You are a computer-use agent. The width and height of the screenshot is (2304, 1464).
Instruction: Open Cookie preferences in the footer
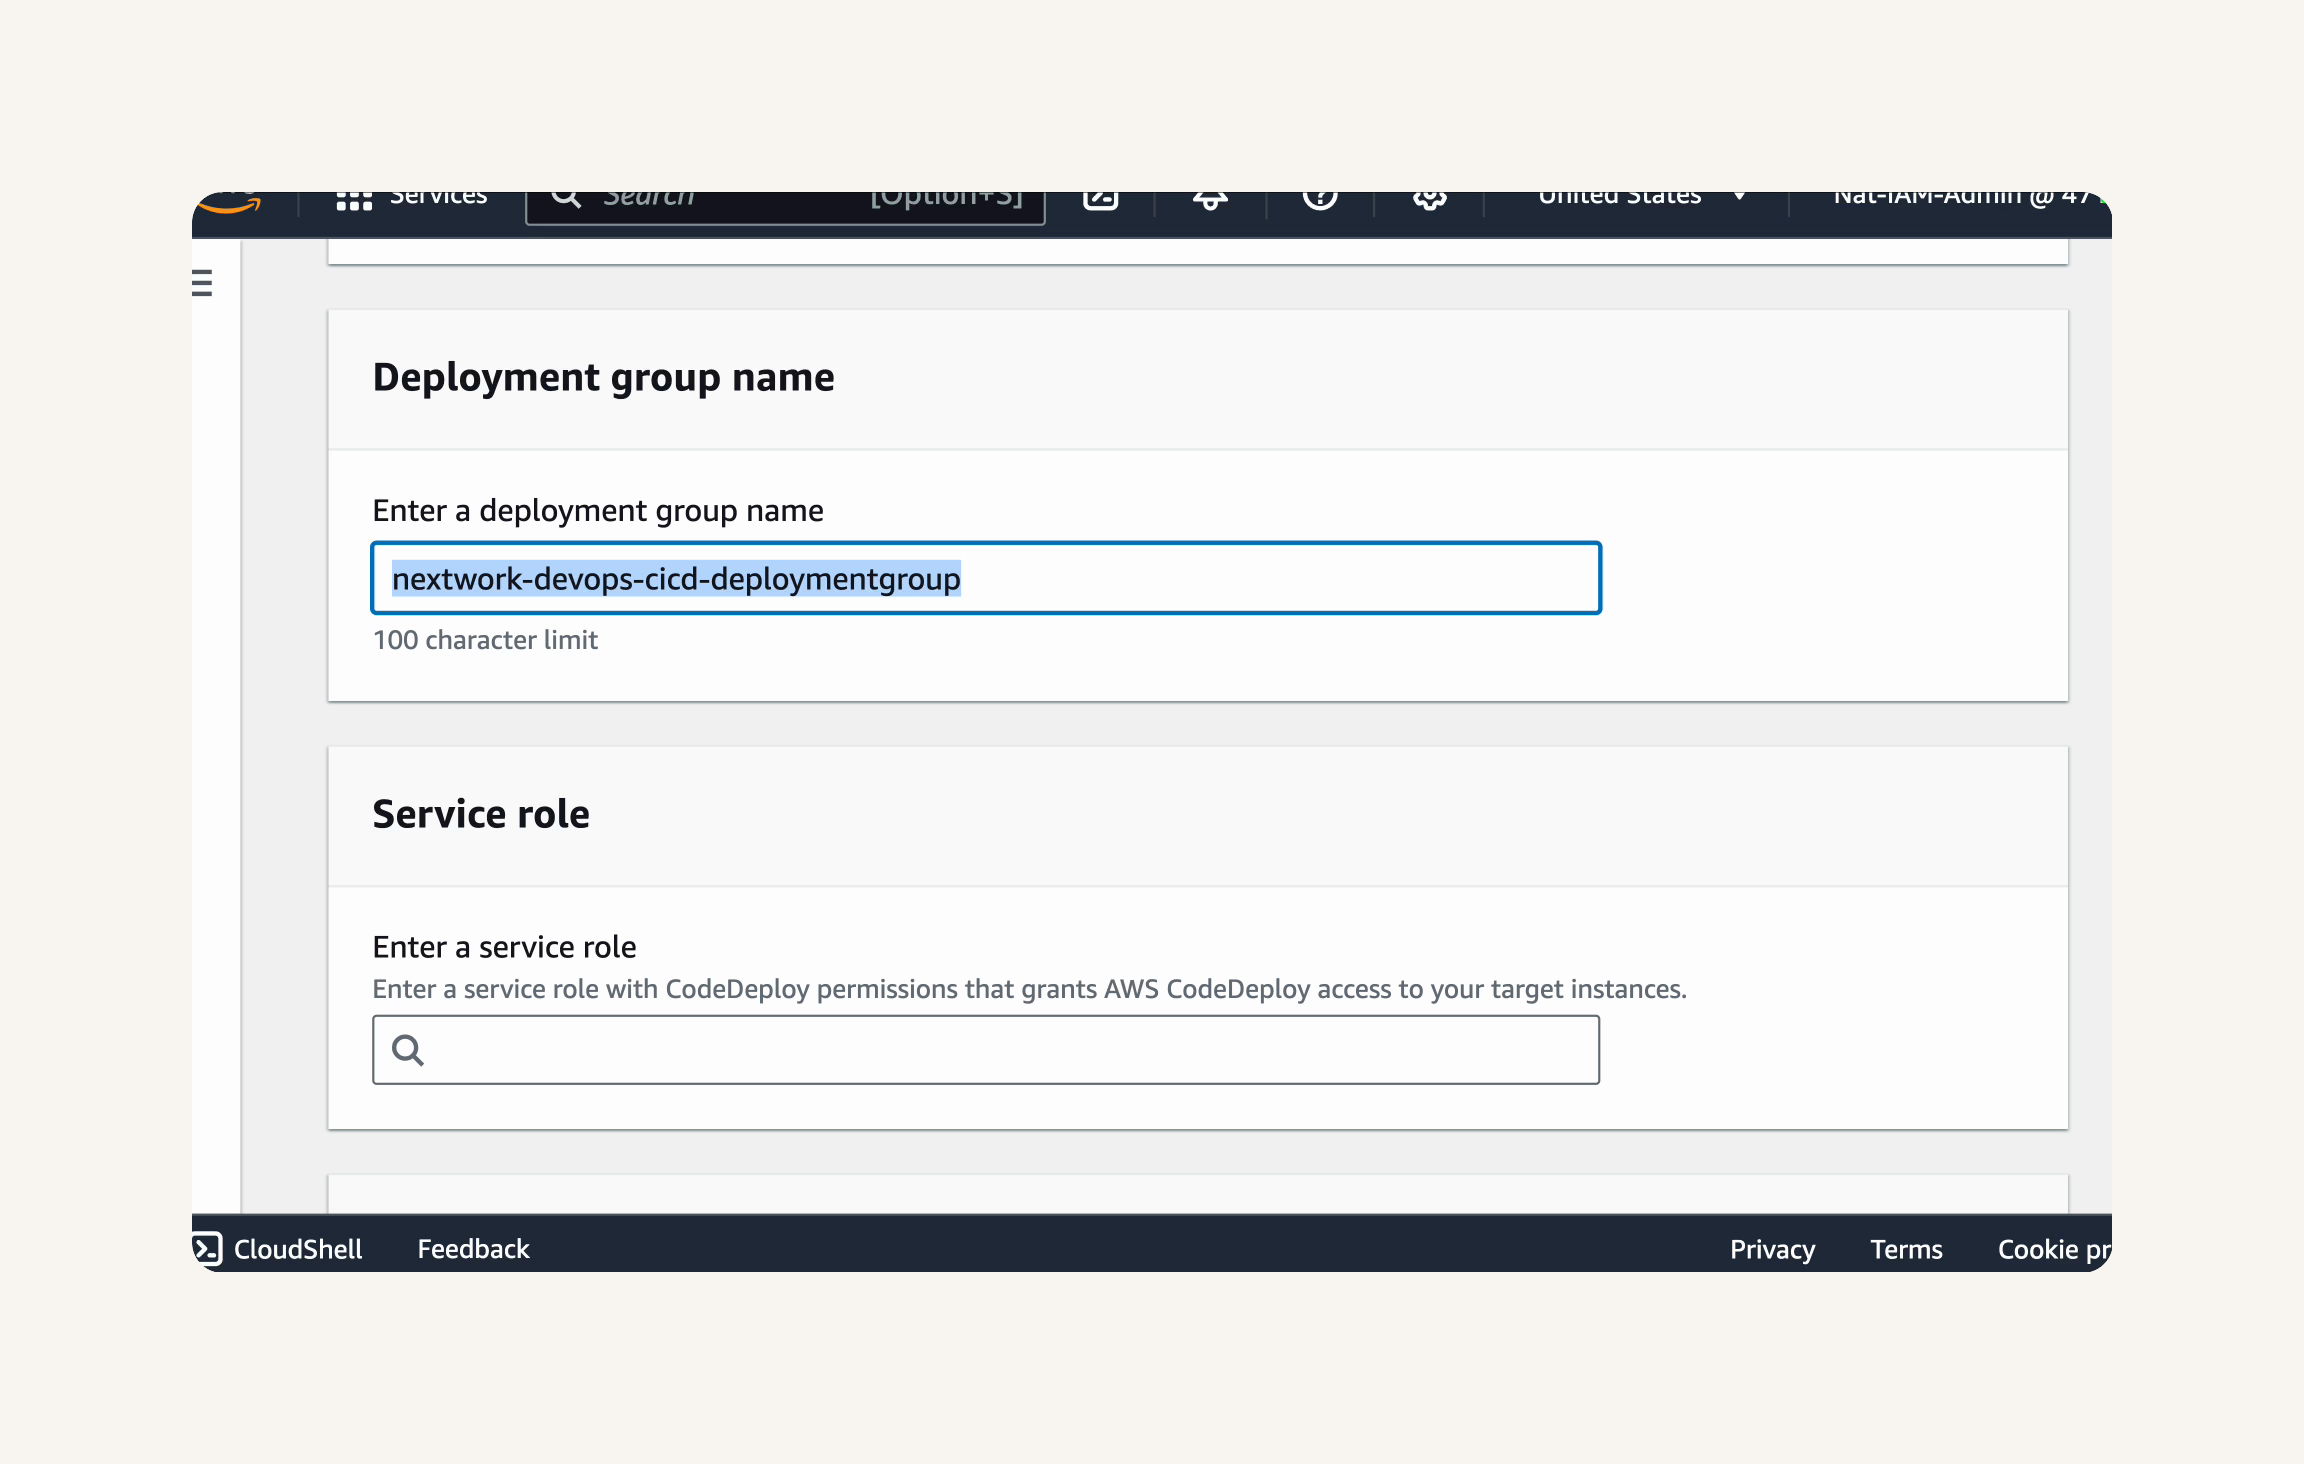[x=2054, y=1249]
